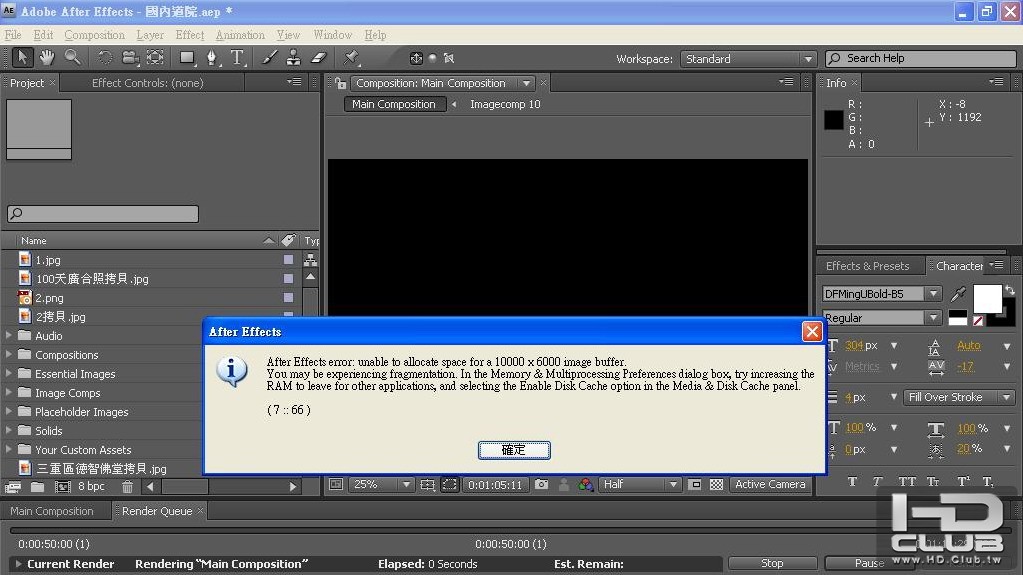1023x575 pixels.
Task: Toggle the transparency grid in viewer
Action: 716,485
